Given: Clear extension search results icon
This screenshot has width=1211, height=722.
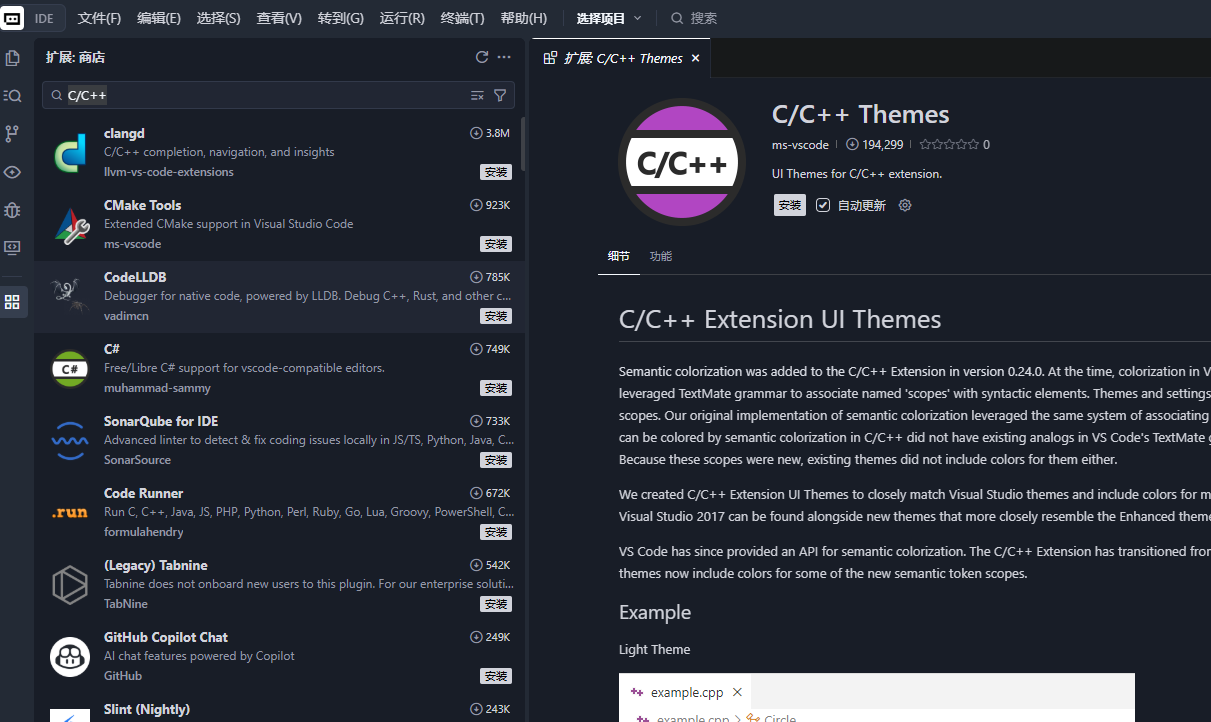Looking at the screenshot, I should (477, 95).
